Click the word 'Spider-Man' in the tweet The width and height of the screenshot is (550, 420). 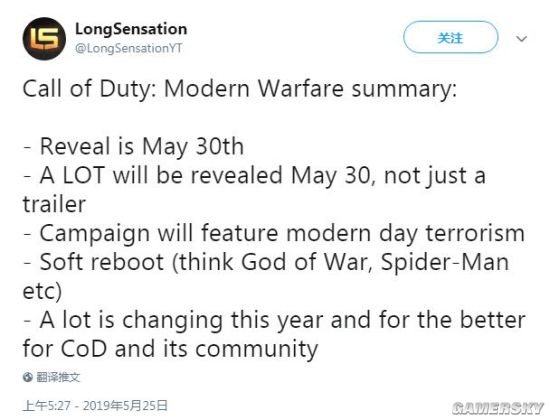click(445, 262)
